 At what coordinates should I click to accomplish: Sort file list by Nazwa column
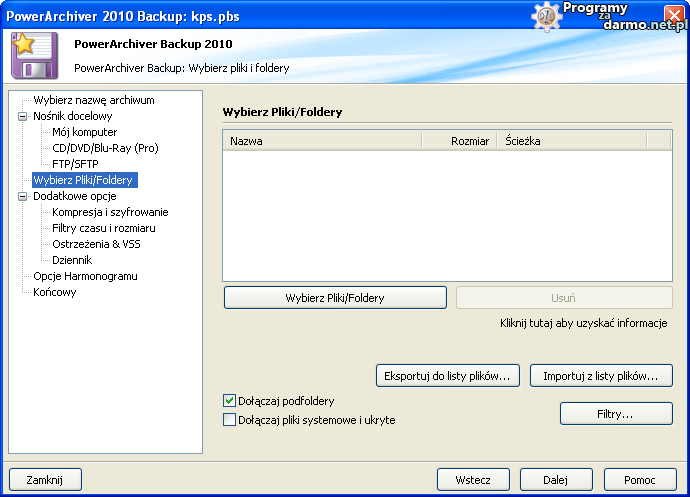tap(321, 141)
